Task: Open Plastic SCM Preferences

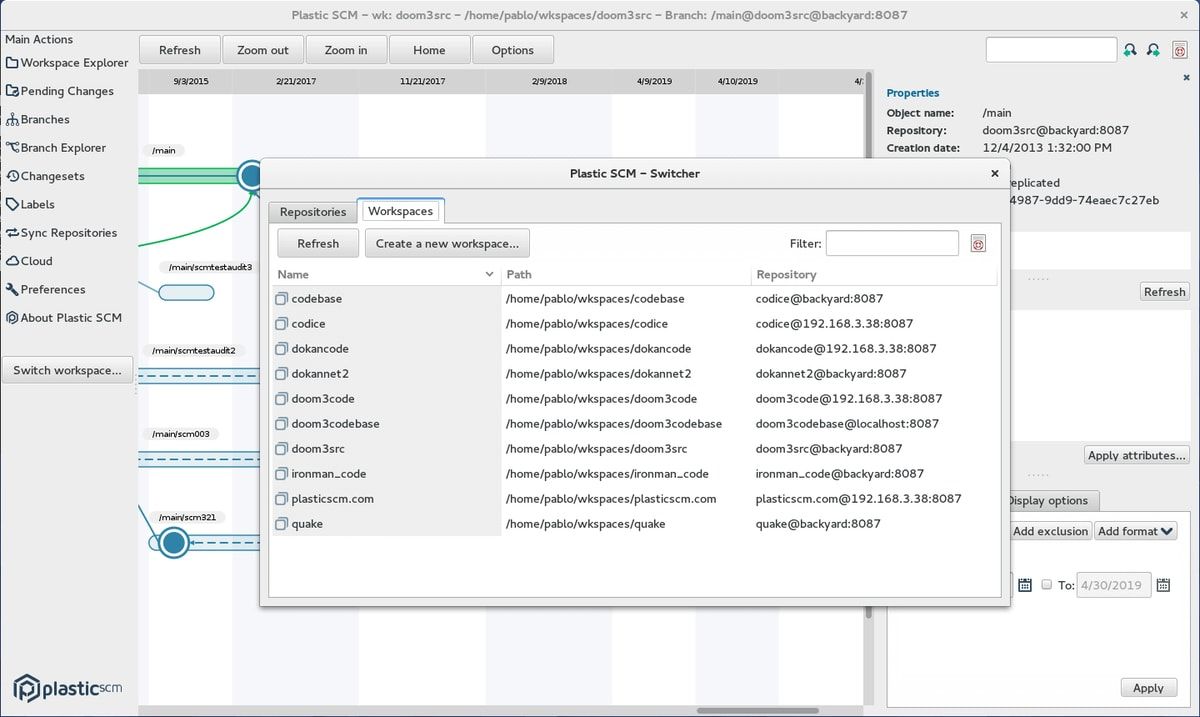Action: (58, 289)
